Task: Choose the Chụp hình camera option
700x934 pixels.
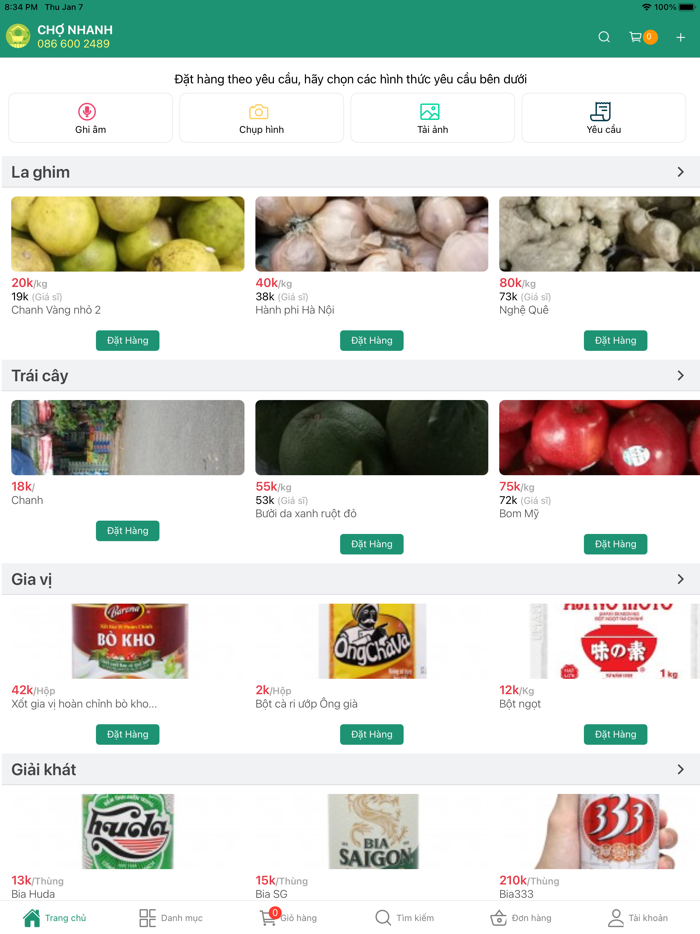Action: (262, 118)
